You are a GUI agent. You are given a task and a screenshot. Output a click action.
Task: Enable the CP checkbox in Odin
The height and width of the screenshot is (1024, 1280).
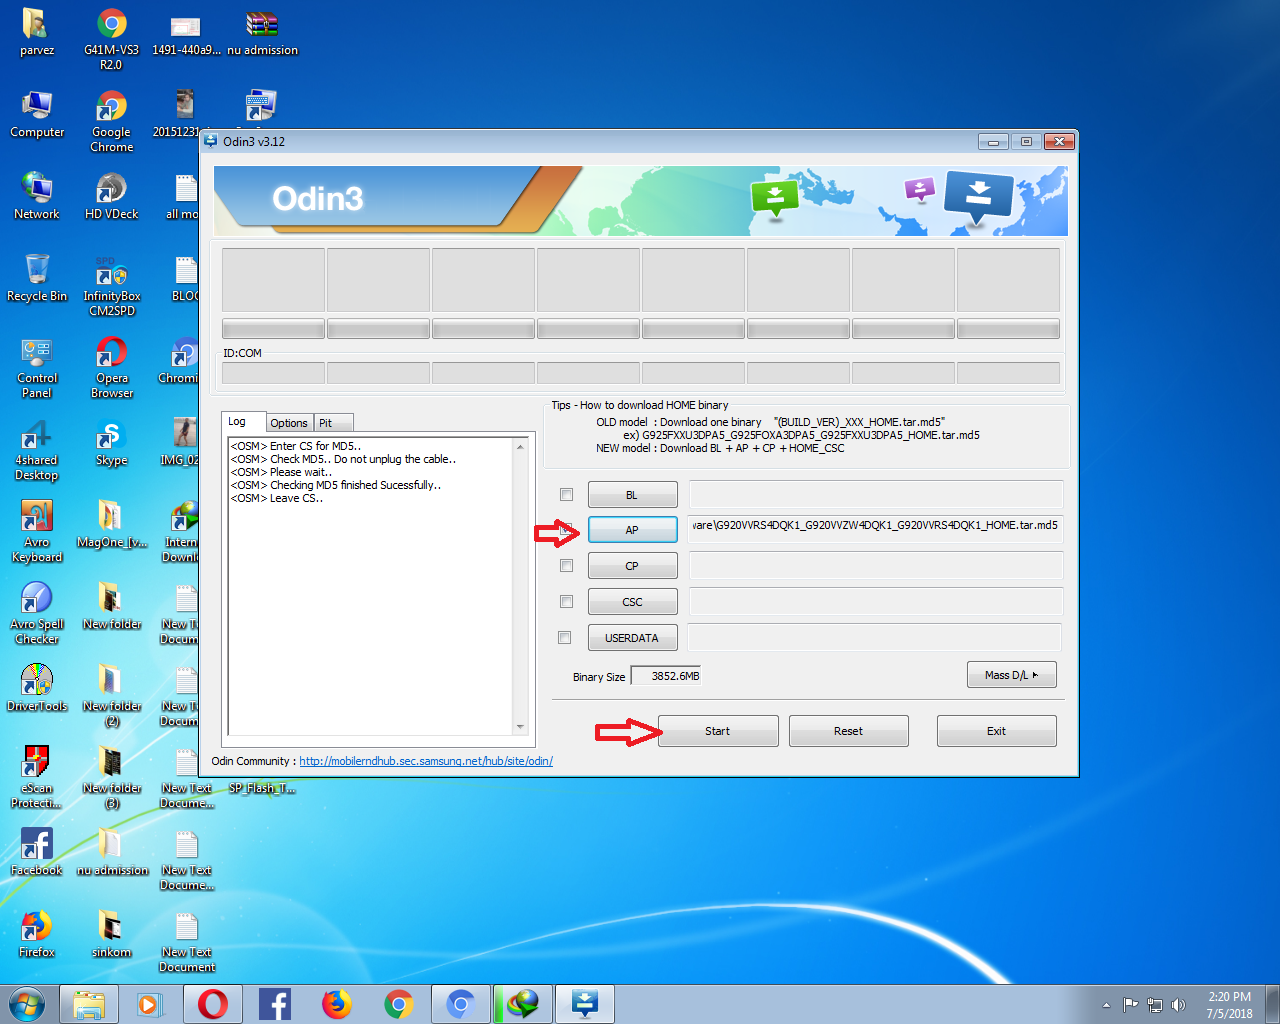567,566
